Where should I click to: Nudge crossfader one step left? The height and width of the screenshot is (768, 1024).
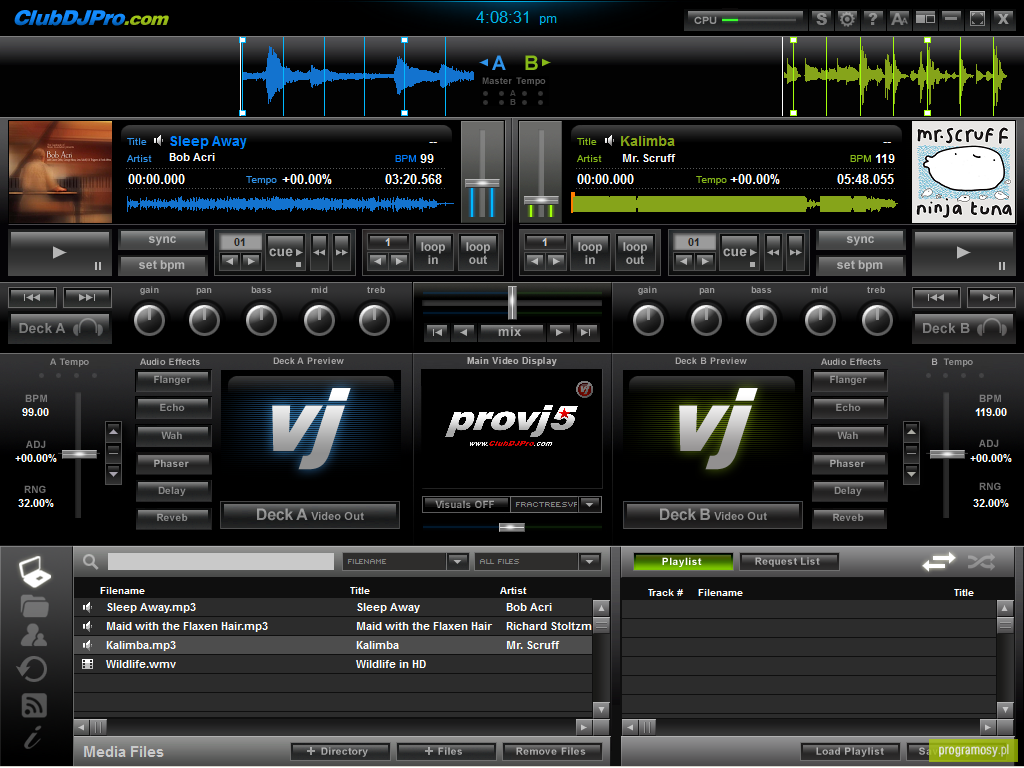464,332
